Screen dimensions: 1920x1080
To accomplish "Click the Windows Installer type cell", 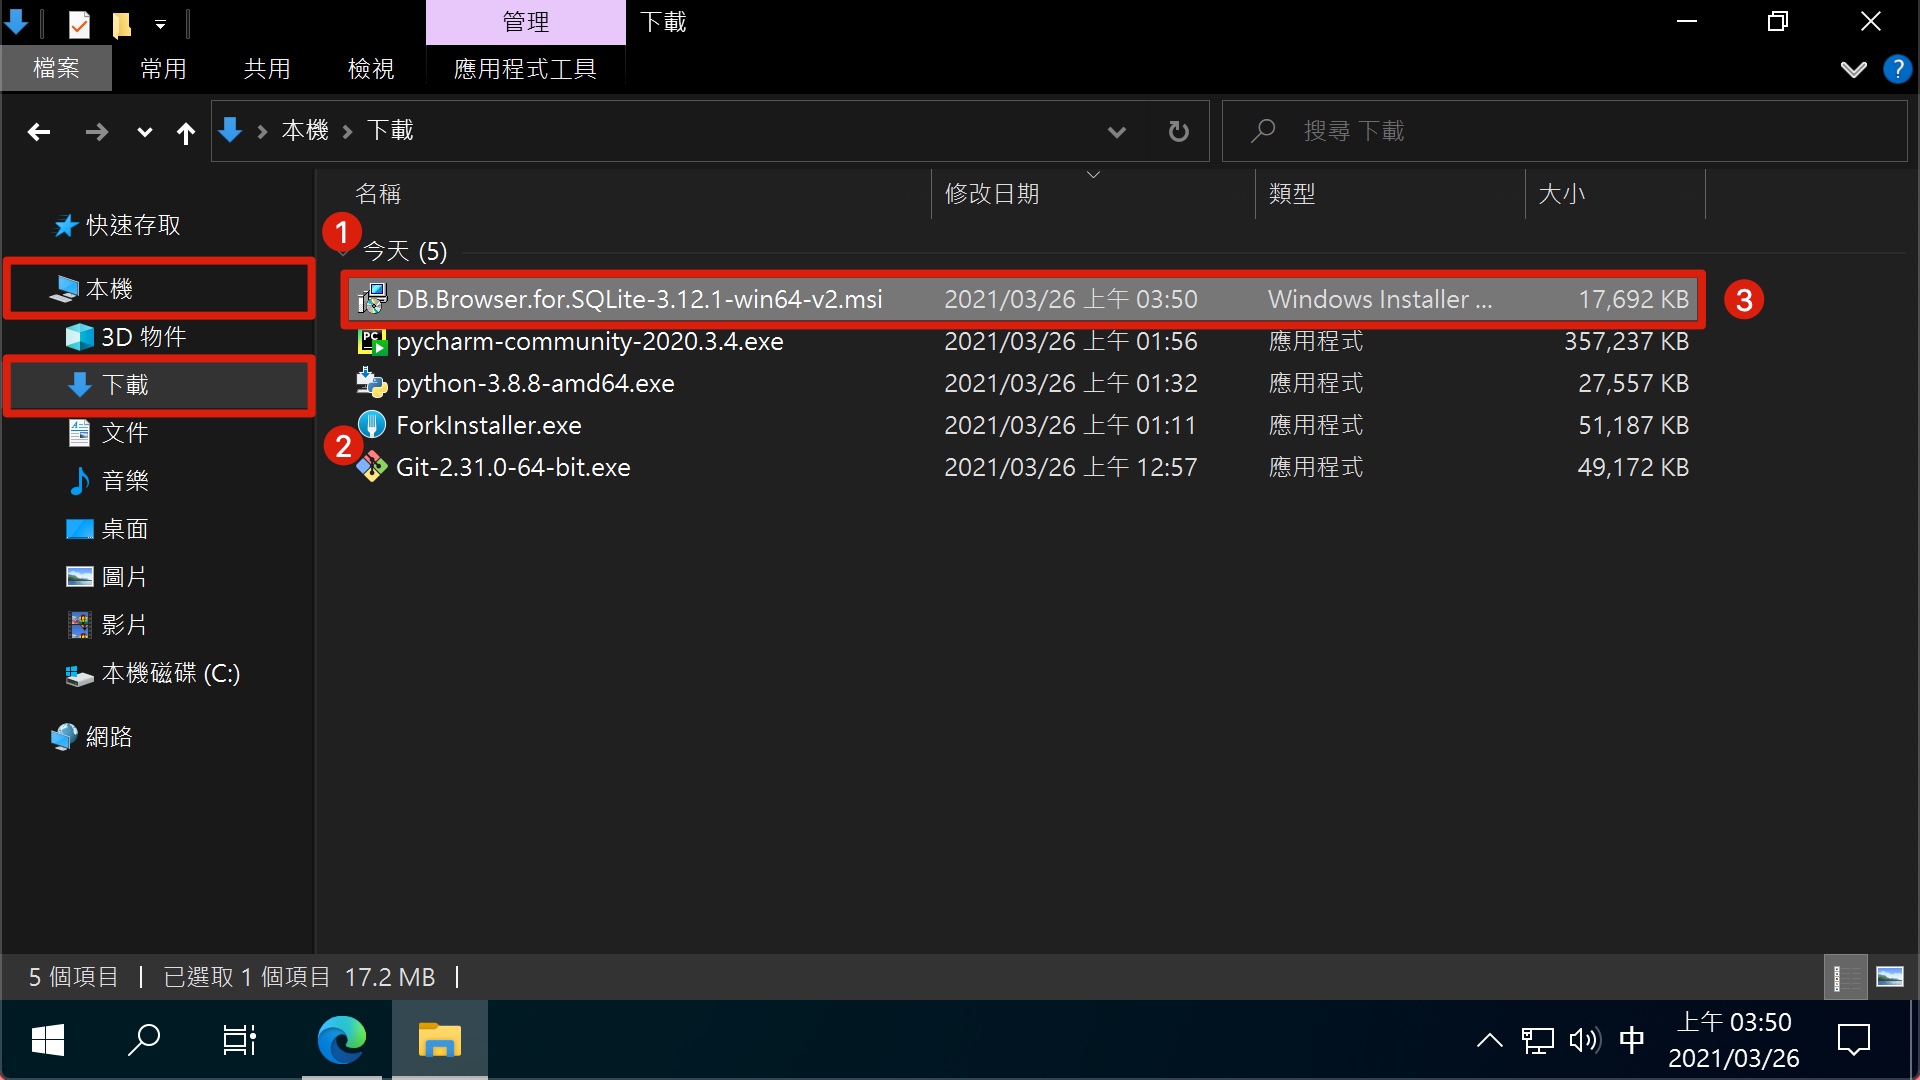I will 1380,299.
